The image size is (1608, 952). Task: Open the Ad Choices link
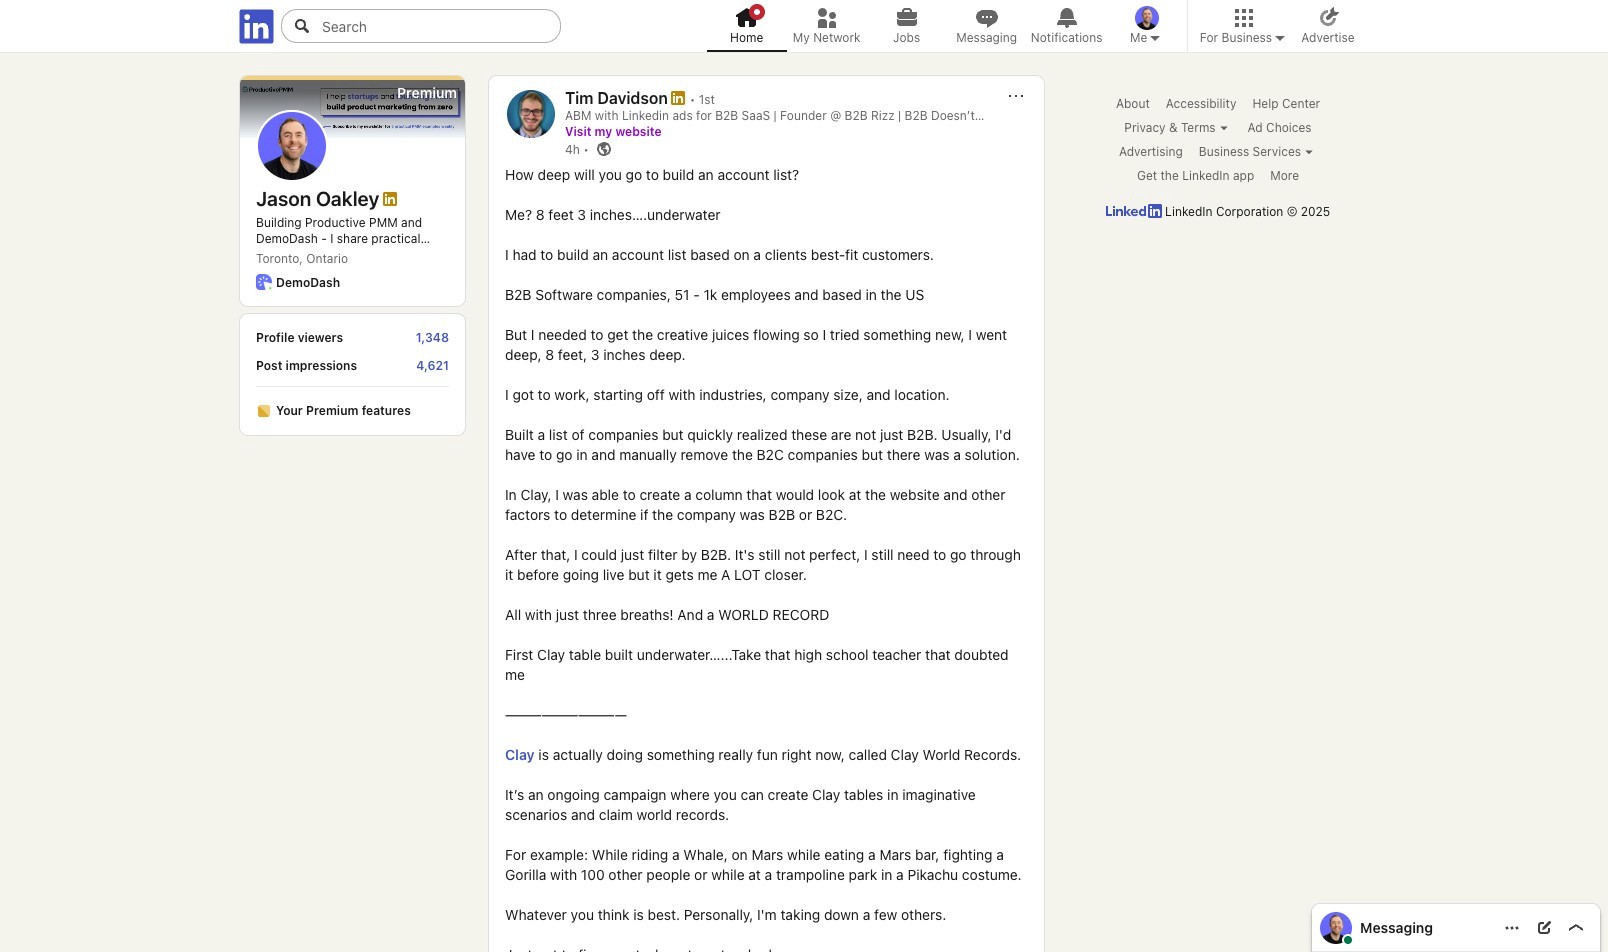coord(1279,128)
